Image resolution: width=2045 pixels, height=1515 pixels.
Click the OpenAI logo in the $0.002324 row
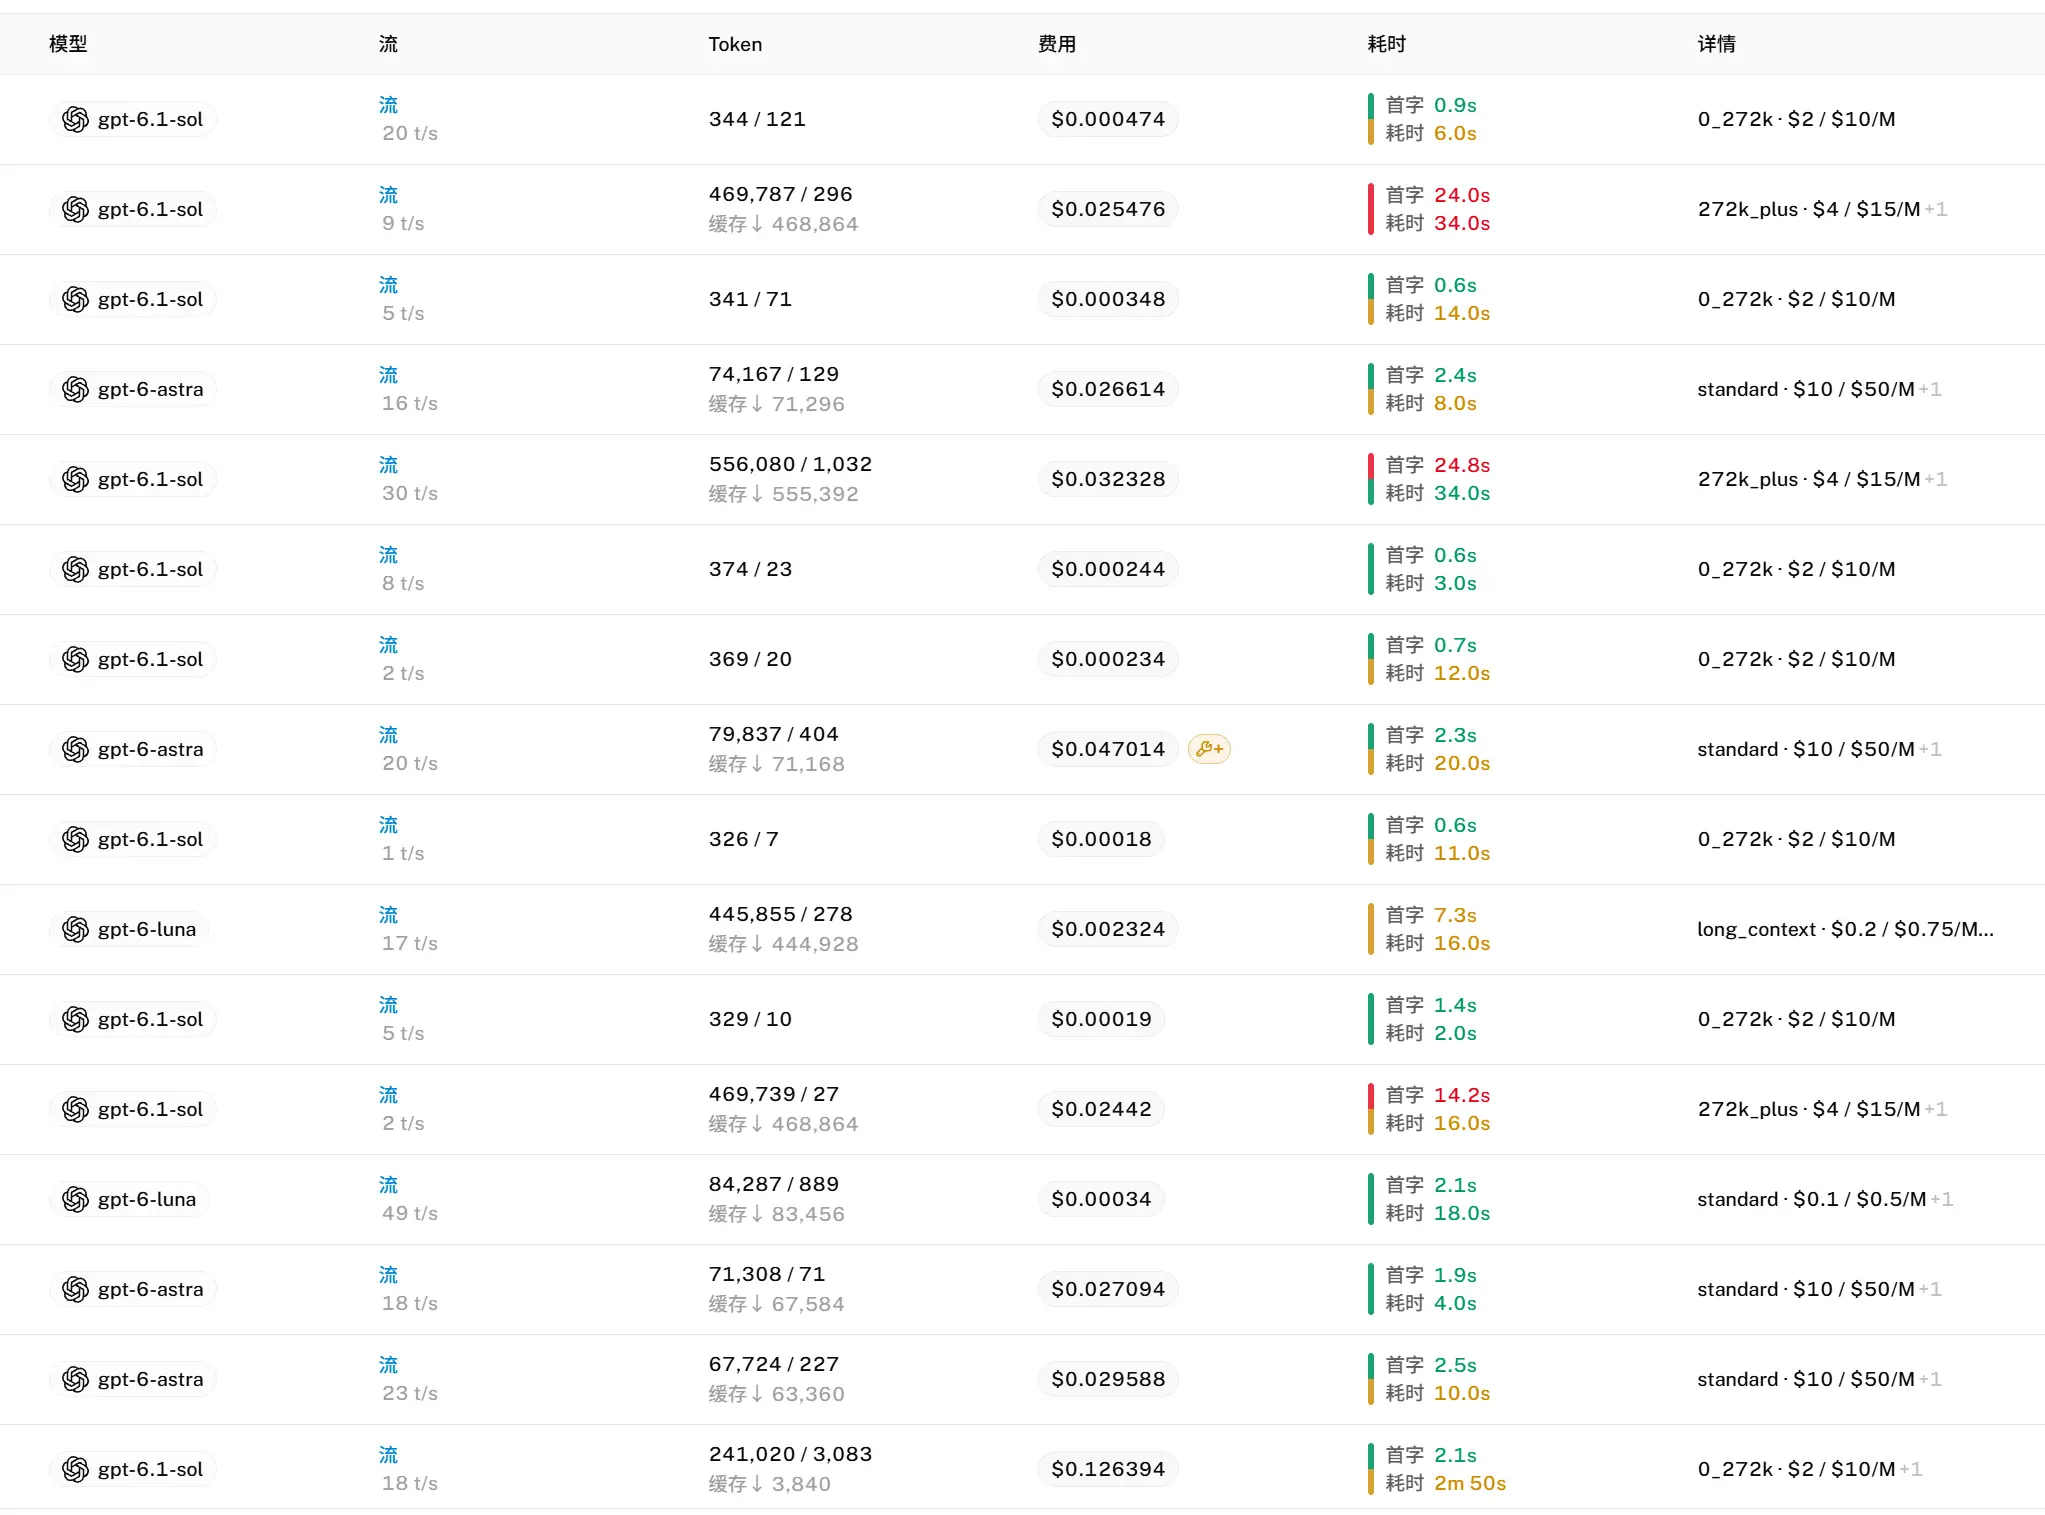point(75,929)
